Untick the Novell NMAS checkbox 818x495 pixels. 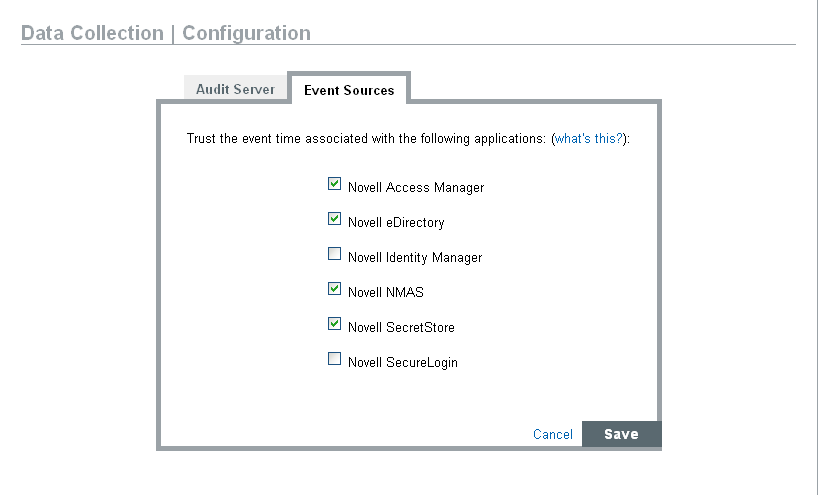tap(334, 289)
